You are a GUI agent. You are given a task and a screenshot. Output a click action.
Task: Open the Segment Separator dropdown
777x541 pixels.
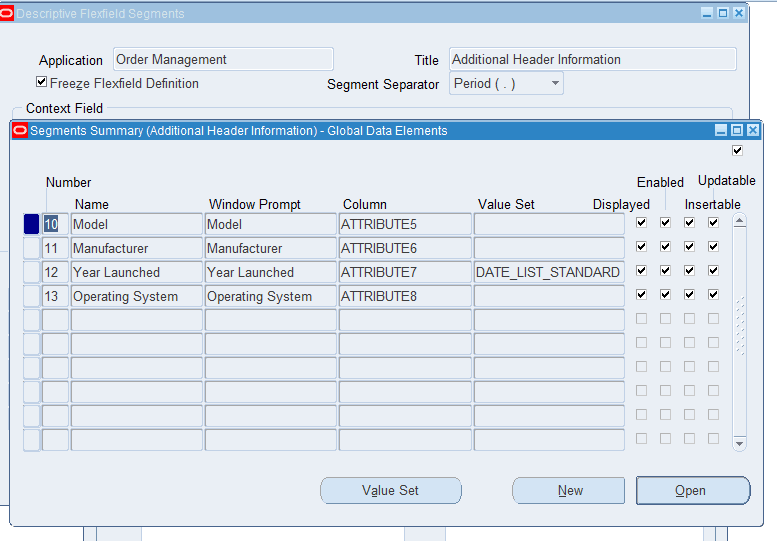555,84
